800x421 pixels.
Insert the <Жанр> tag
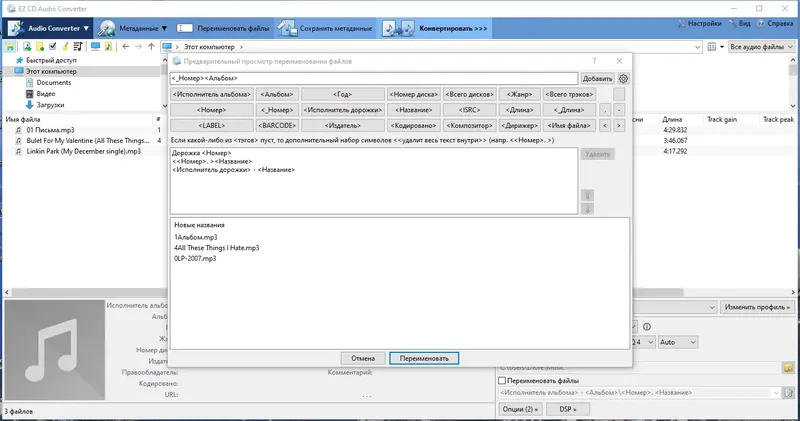pos(519,94)
